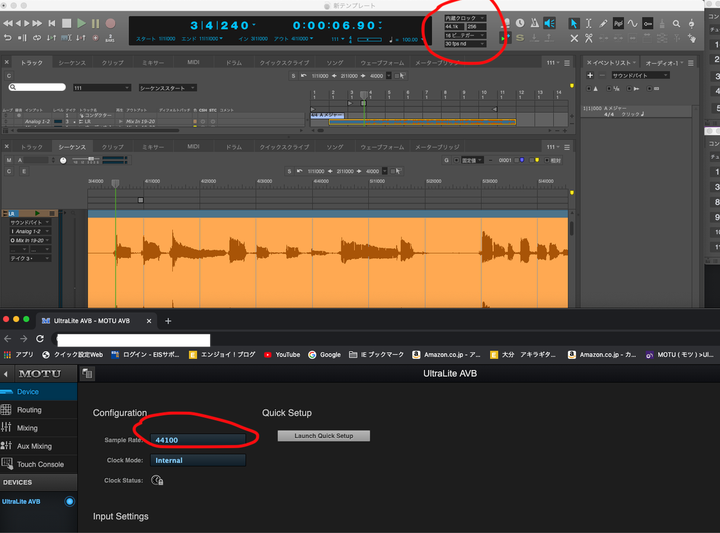This screenshot has height=533, width=720.
Task: Reload the browser page
Action: tap(39, 338)
